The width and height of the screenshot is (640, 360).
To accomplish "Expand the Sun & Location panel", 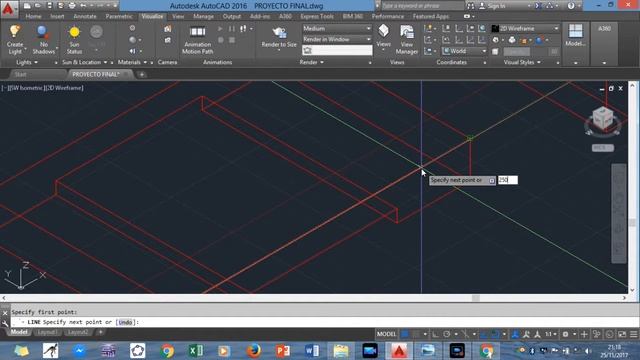I will coord(84,62).
